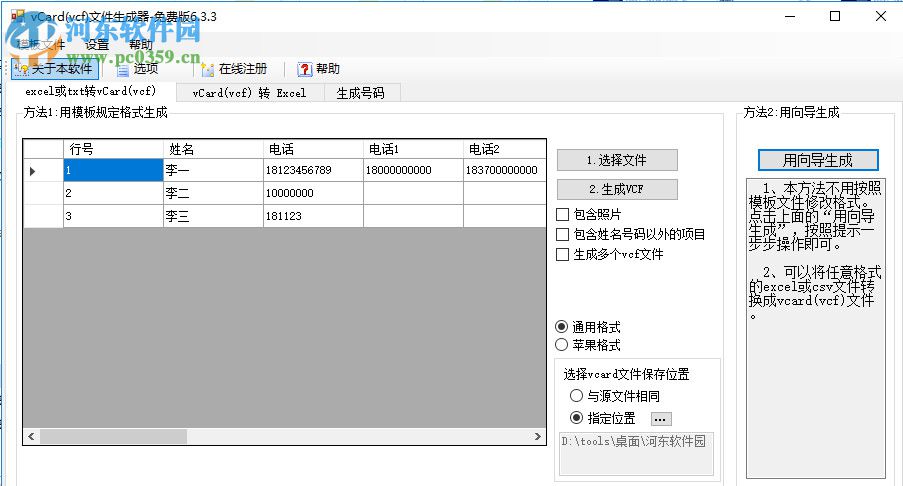
Task: Click the 1.选择文件 button
Action: pos(617,160)
